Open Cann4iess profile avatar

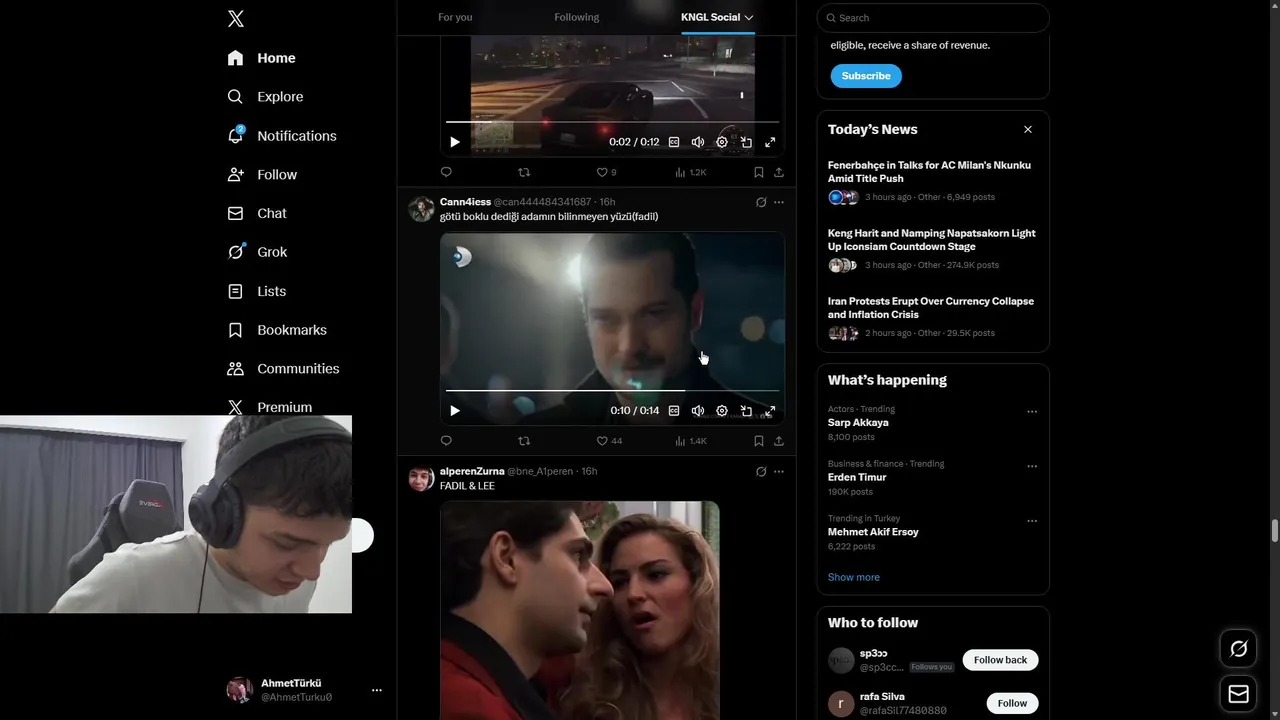[x=421, y=209]
